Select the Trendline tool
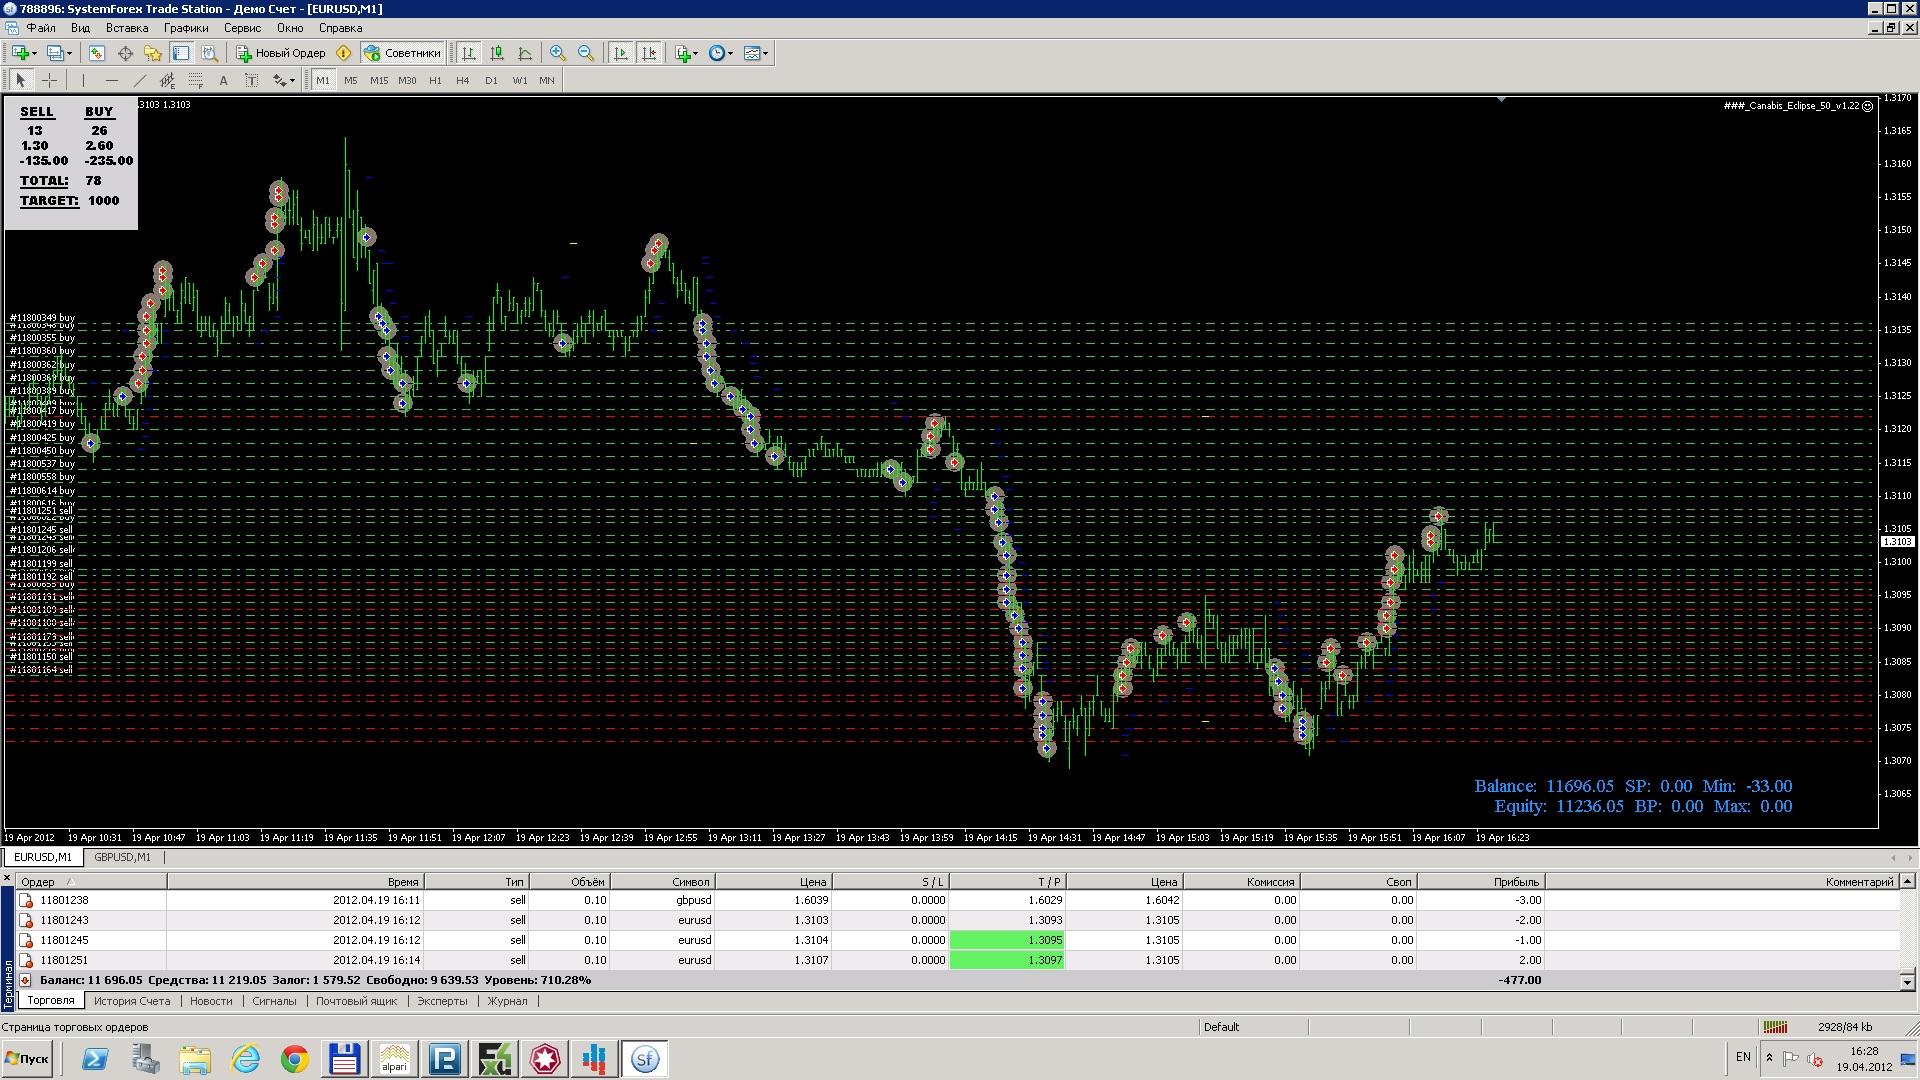The height and width of the screenshot is (1080, 1920). [139, 80]
